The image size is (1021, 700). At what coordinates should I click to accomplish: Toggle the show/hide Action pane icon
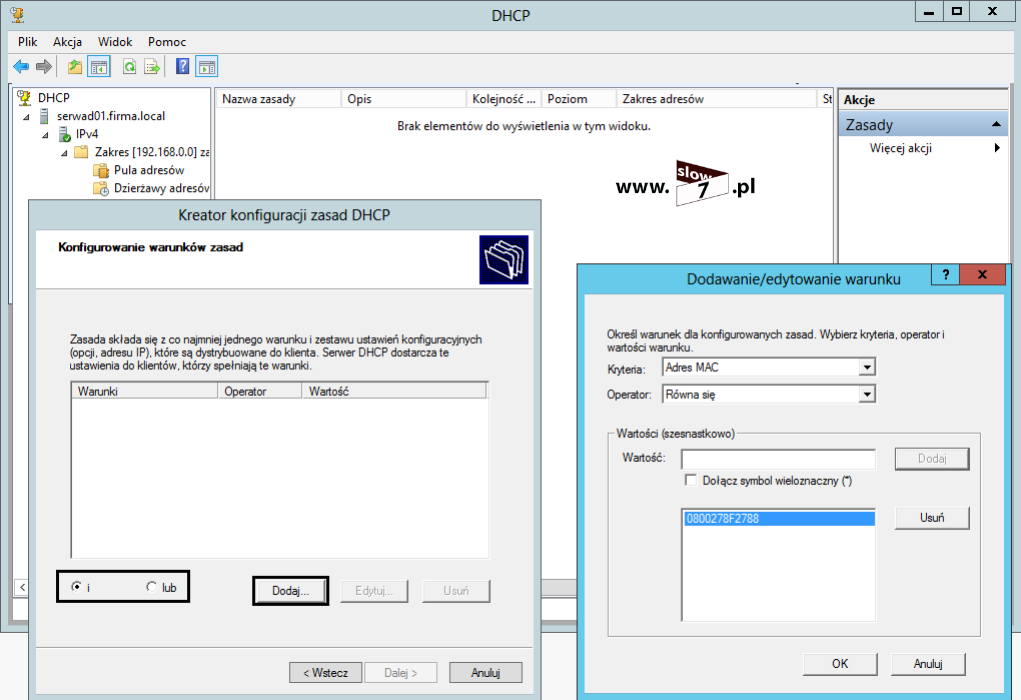pyautogui.click(x=207, y=67)
